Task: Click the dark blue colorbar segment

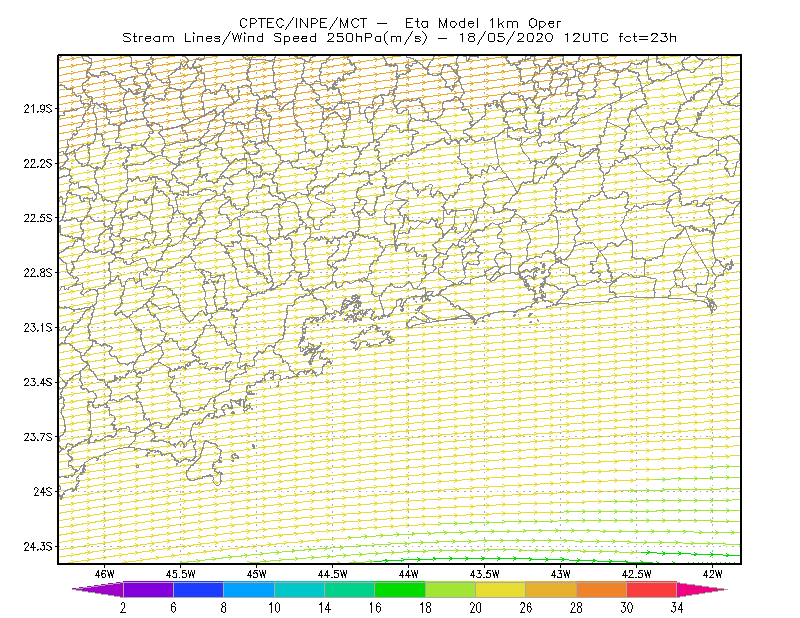Action: [x=198, y=589]
